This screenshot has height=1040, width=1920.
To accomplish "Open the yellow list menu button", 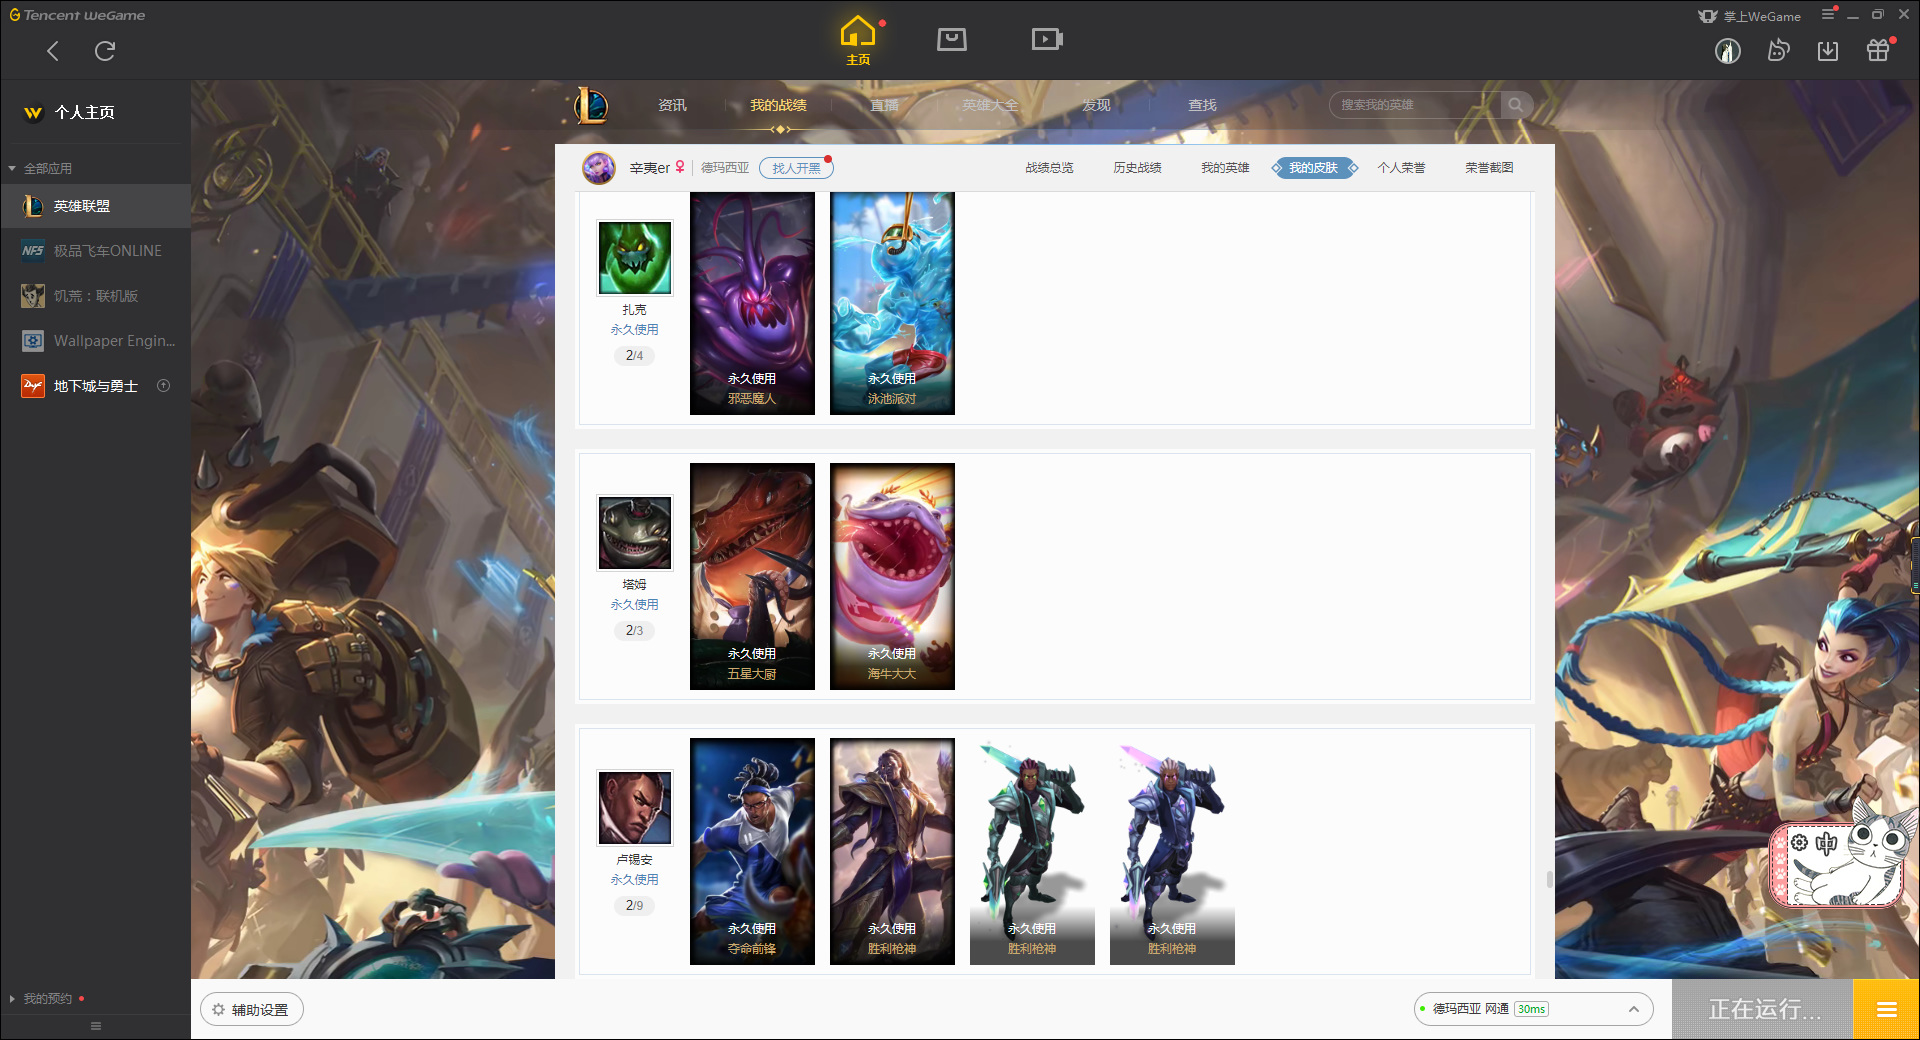I will (1887, 1010).
